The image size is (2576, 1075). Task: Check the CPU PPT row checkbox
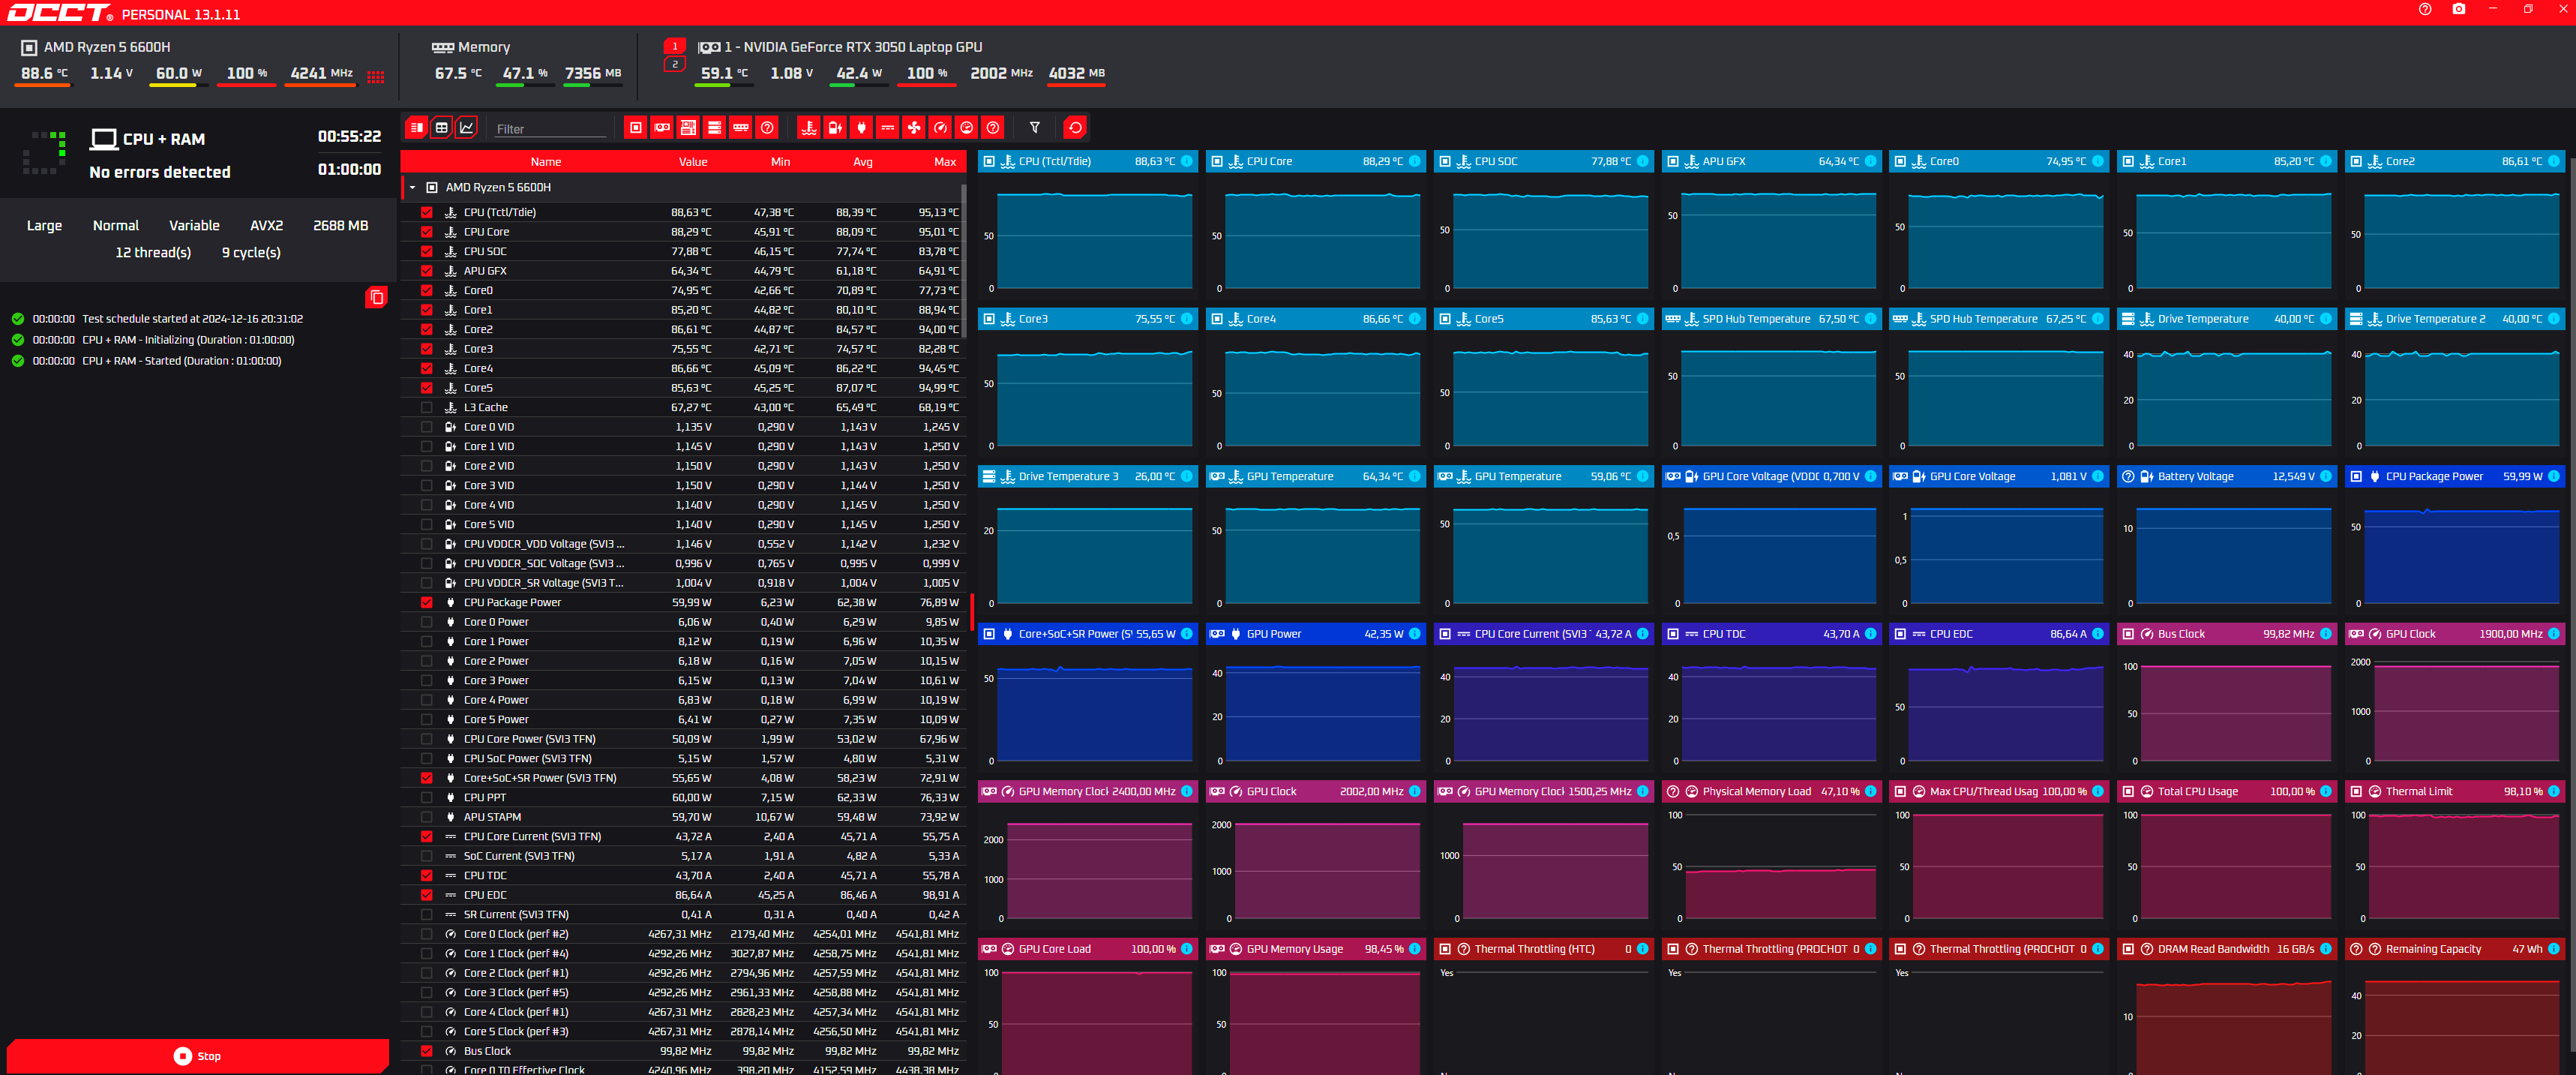coord(427,797)
